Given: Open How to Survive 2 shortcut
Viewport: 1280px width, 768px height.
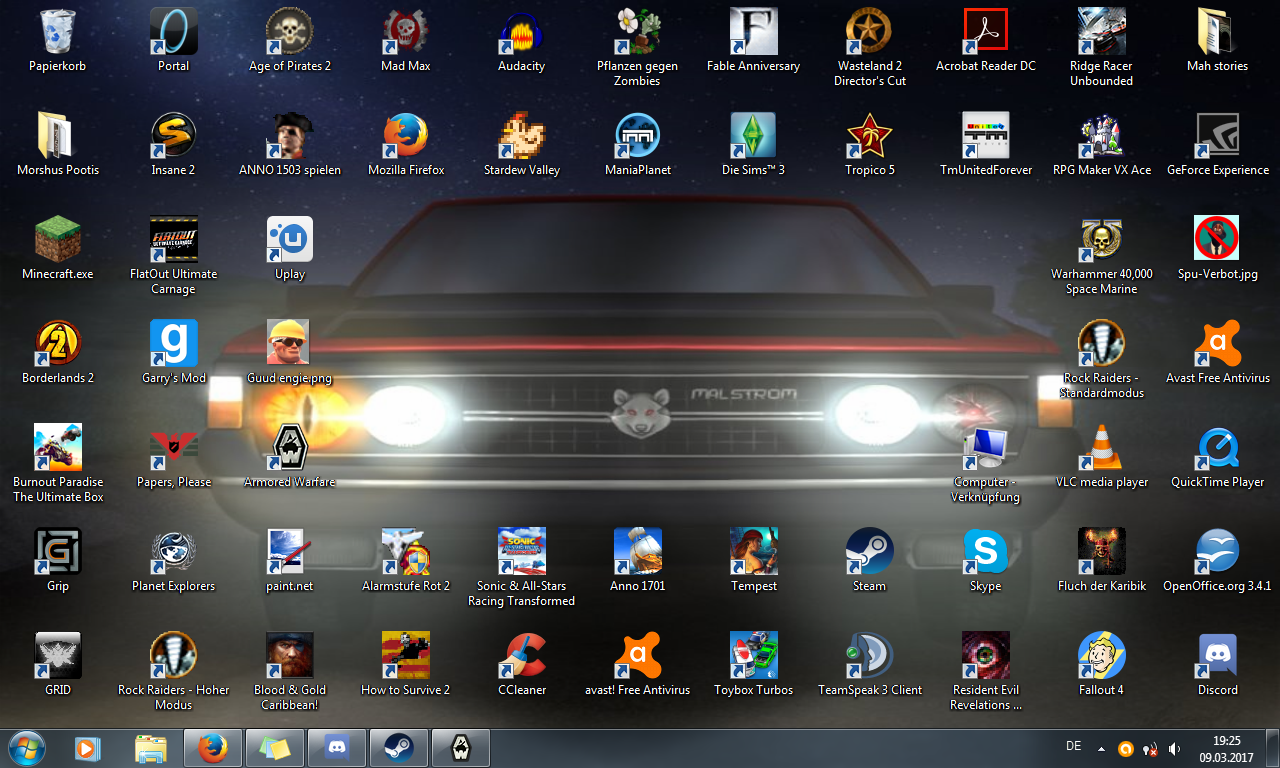Looking at the screenshot, I should 406,656.
